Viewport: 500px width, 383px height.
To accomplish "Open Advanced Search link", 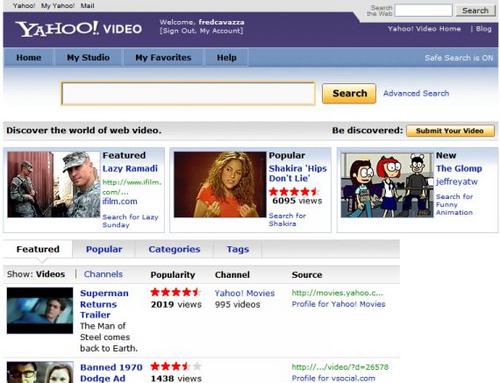I will pyautogui.click(x=416, y=93).
